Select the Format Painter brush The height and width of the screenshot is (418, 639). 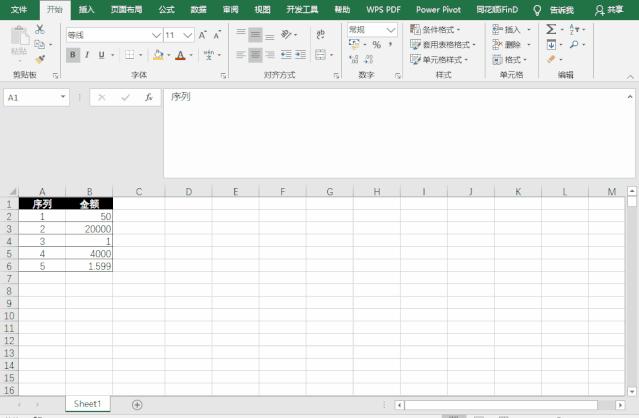[40, 59]
